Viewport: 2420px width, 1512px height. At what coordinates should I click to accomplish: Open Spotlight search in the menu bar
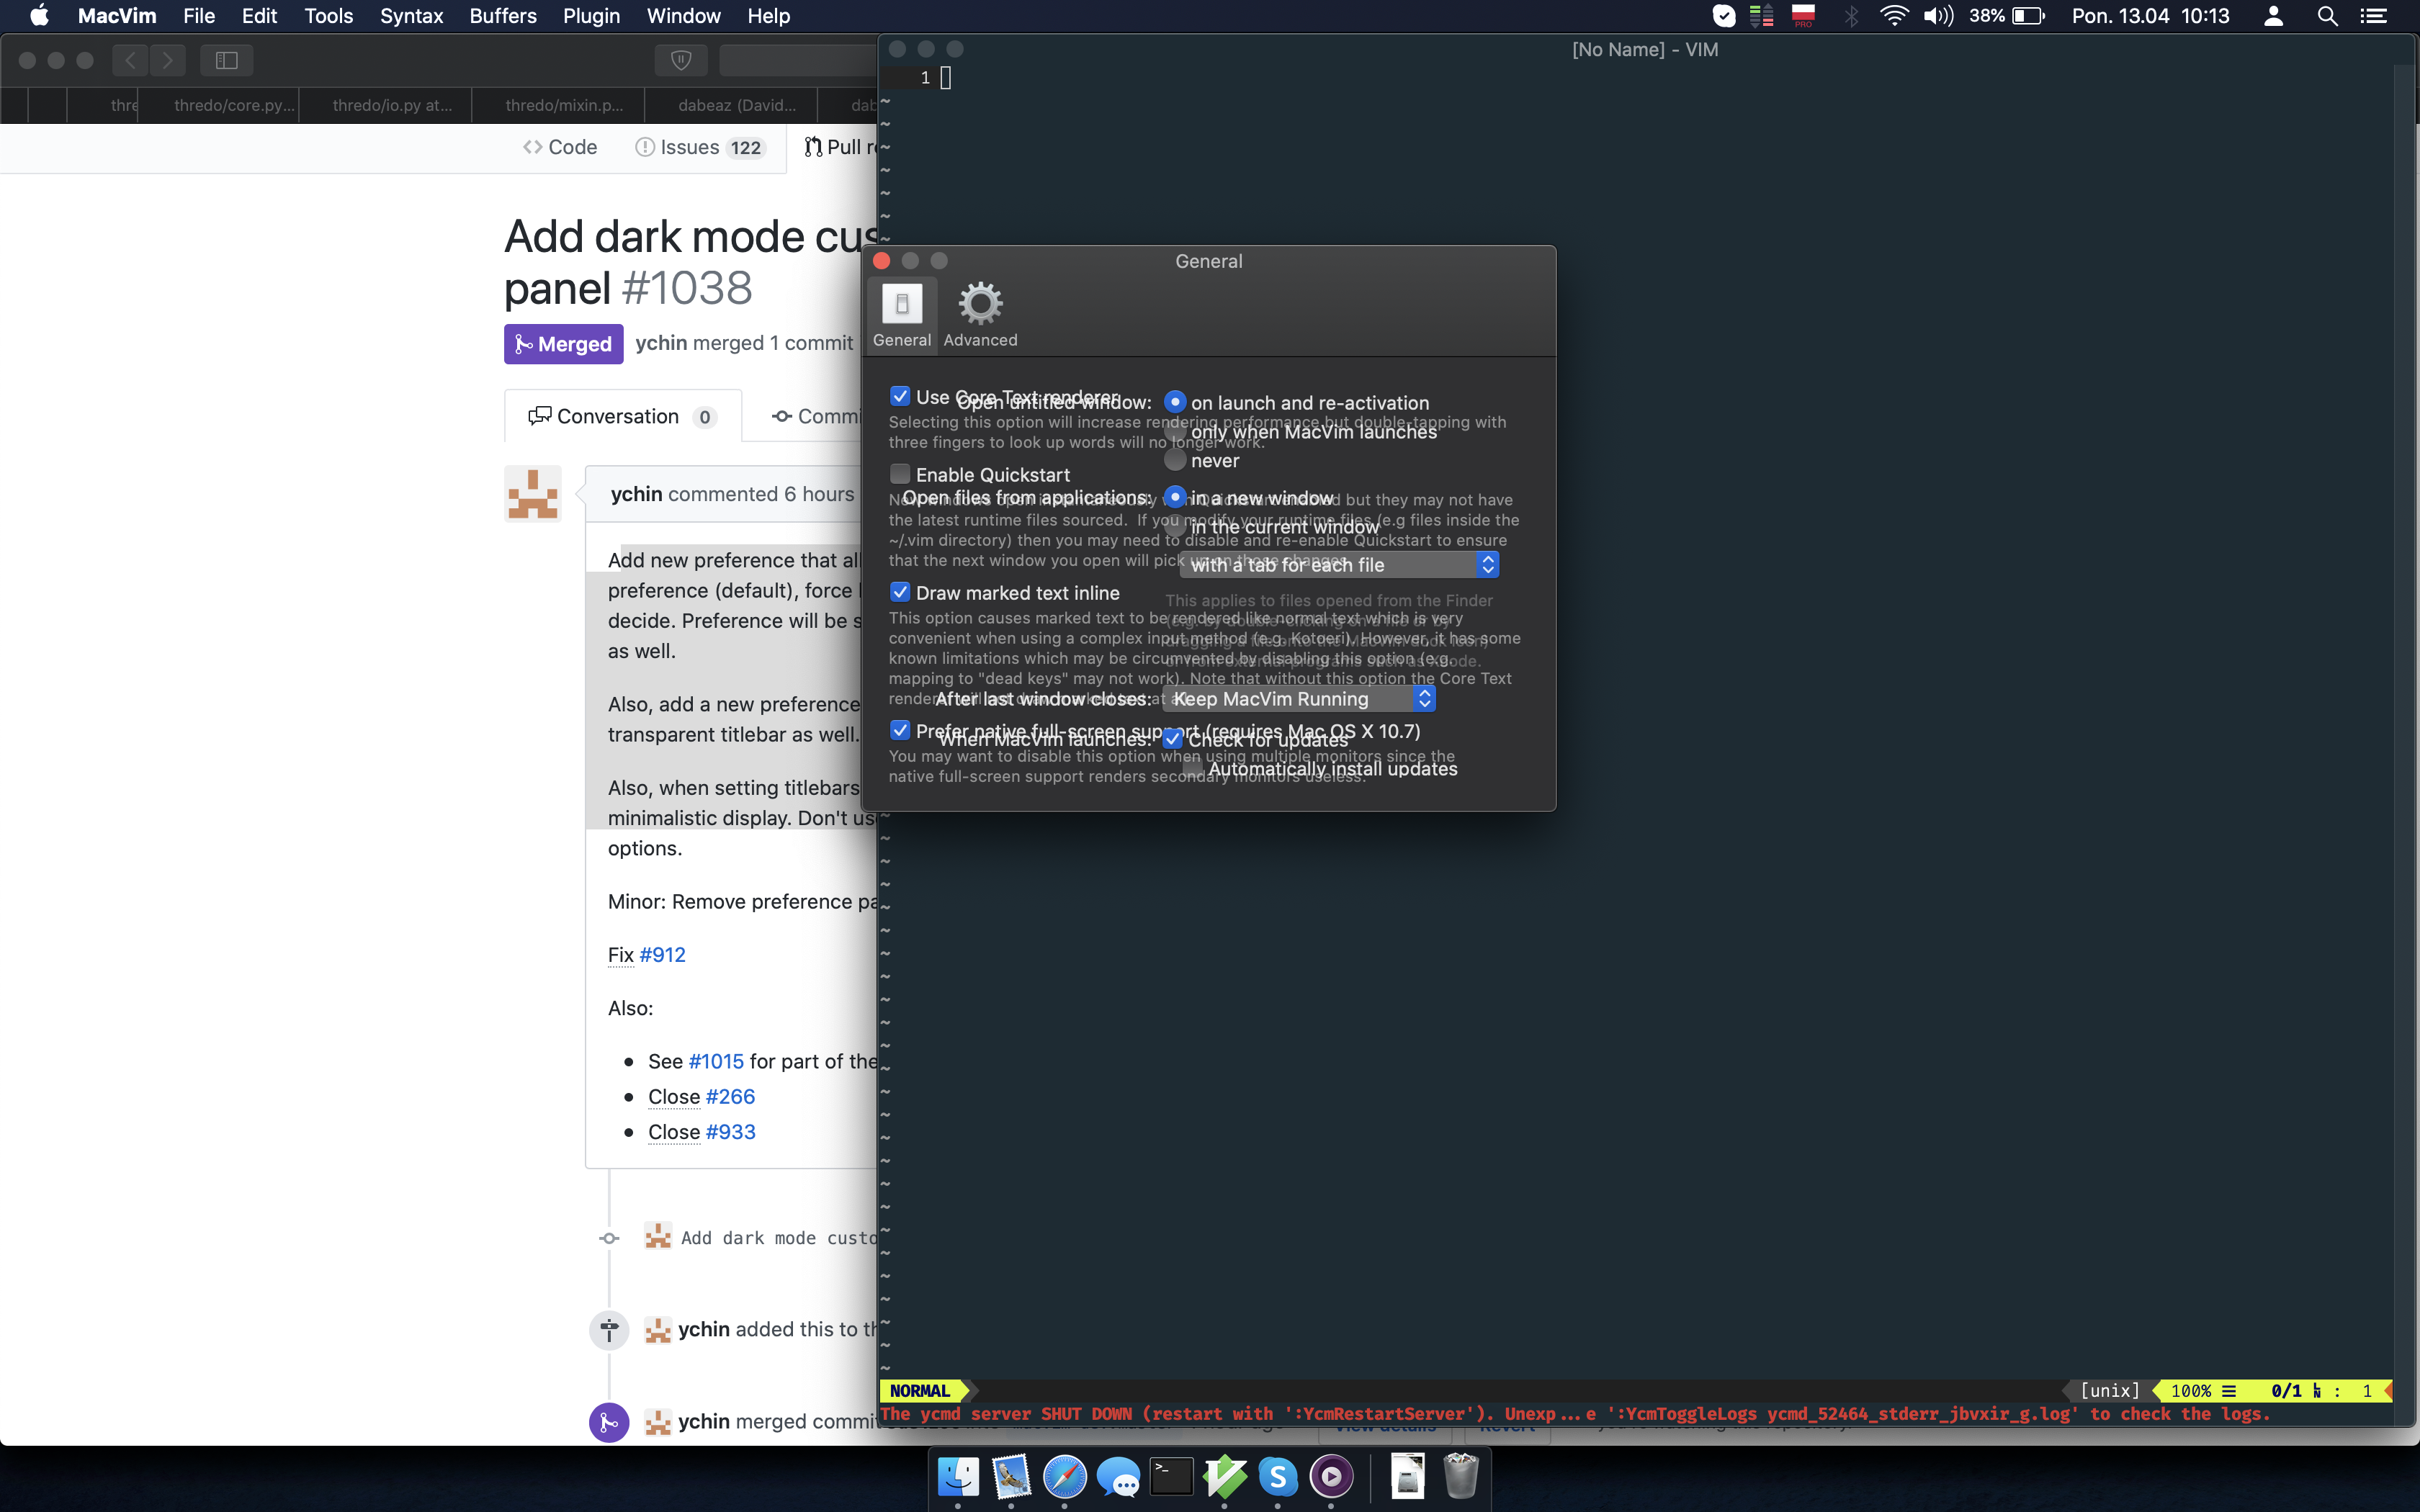[2327, 16]
